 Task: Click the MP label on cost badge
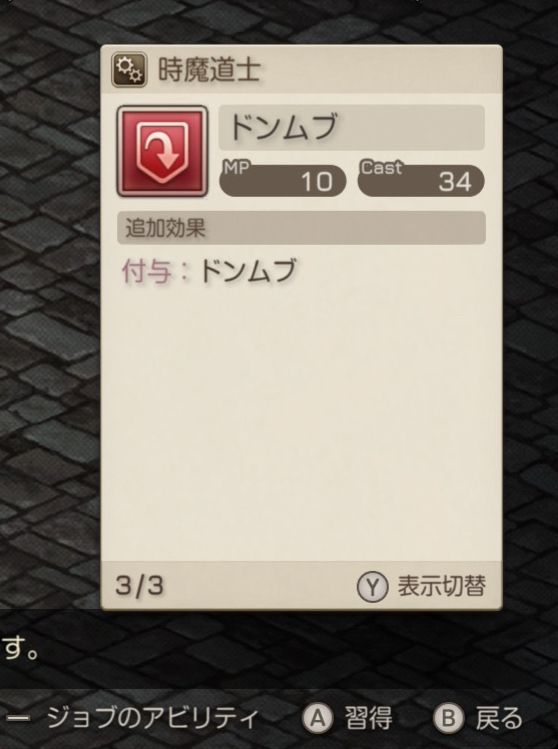pyautogui.click(x=236, y=167)
